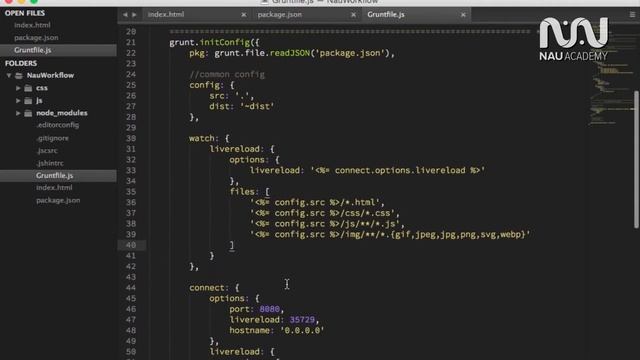Click line number 21 in gutter
Viewport: 640px width, 360px height.
click(x=131, y=42)
